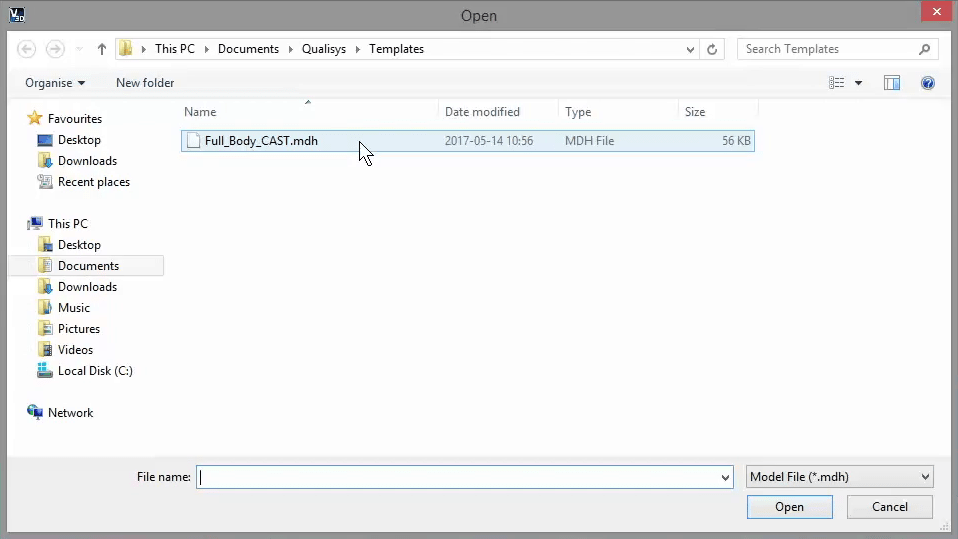This screenshot has height=539, width=958.
Task: Toggle the preview pane icon
Action: click(892, 83)
